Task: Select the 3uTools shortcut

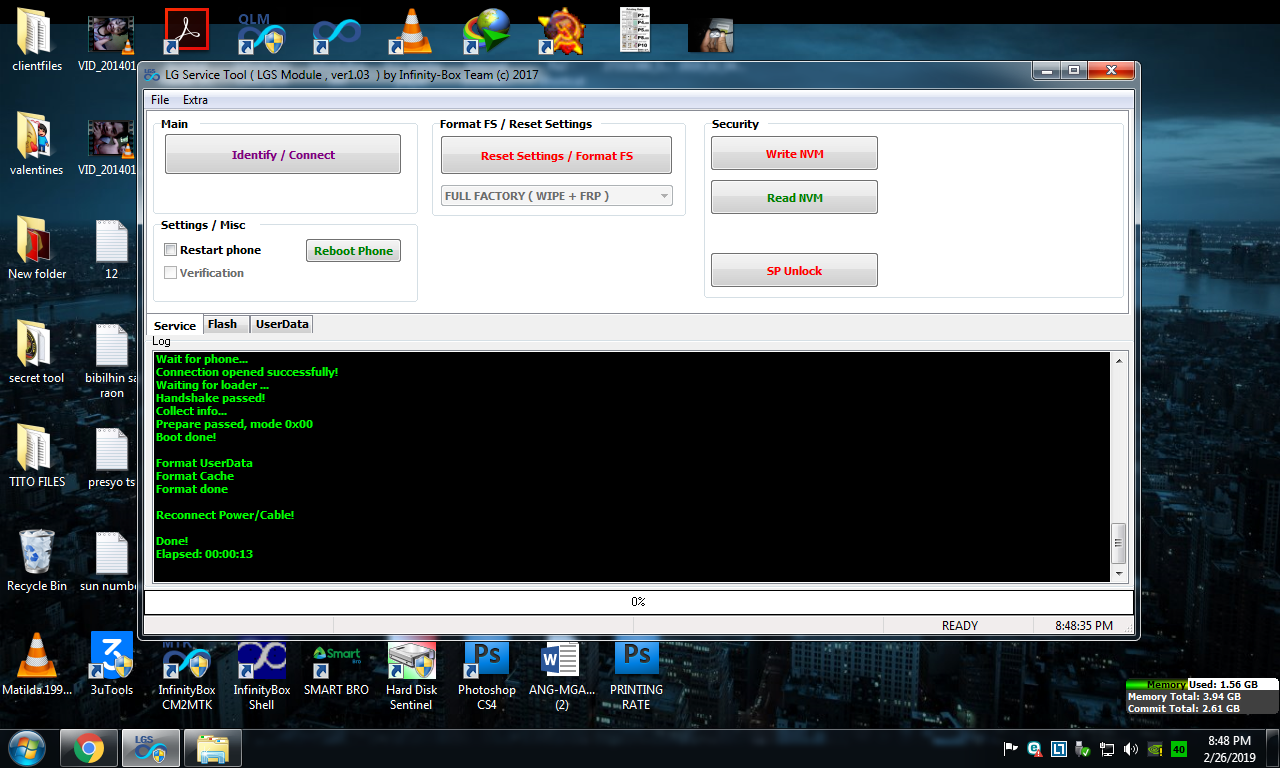Action: (111, 664)
